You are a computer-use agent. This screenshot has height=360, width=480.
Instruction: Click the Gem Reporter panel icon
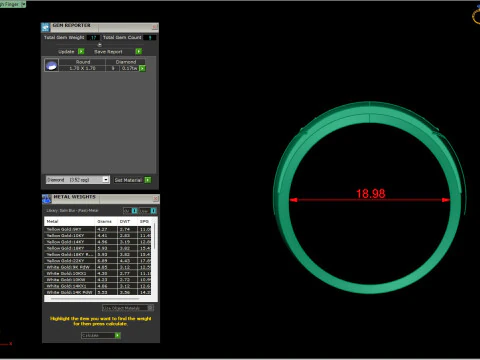(45, 27)
